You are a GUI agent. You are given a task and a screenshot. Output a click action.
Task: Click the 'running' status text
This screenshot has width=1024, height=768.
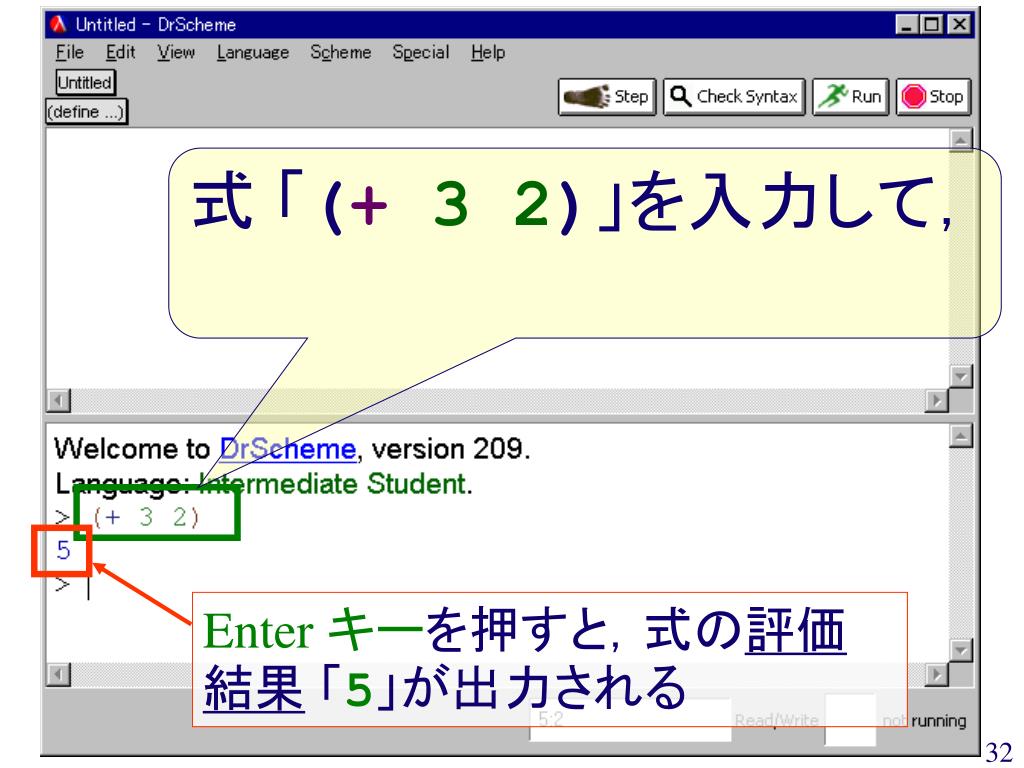tap(938, 721)
